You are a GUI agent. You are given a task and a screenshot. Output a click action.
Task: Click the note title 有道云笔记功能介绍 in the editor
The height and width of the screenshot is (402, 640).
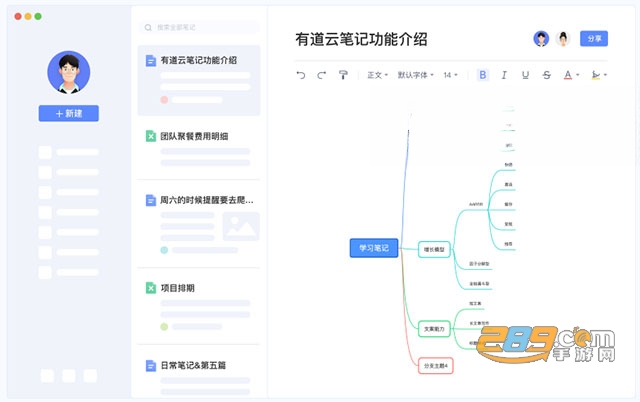click(x=361, y=40)
